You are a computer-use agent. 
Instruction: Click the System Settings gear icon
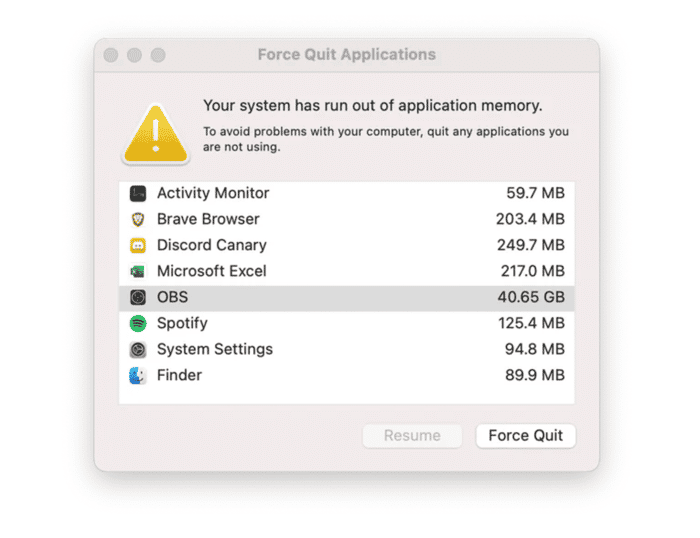(138, 349)
